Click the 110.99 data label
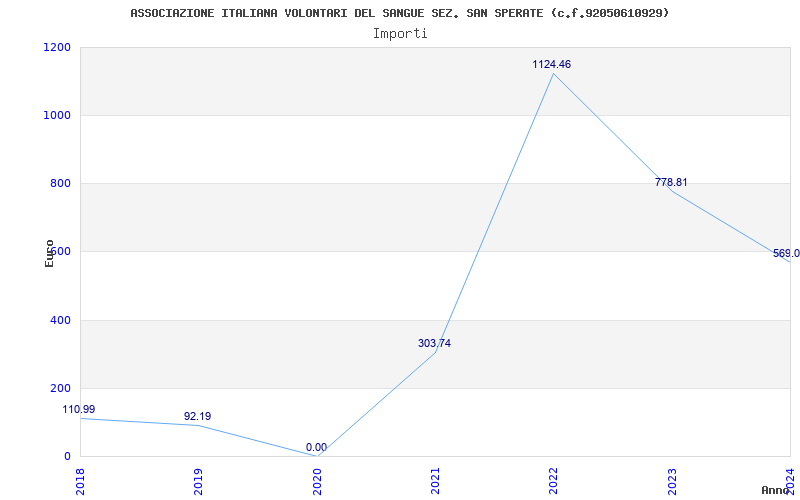800x500 pixels. pos(79,409)
